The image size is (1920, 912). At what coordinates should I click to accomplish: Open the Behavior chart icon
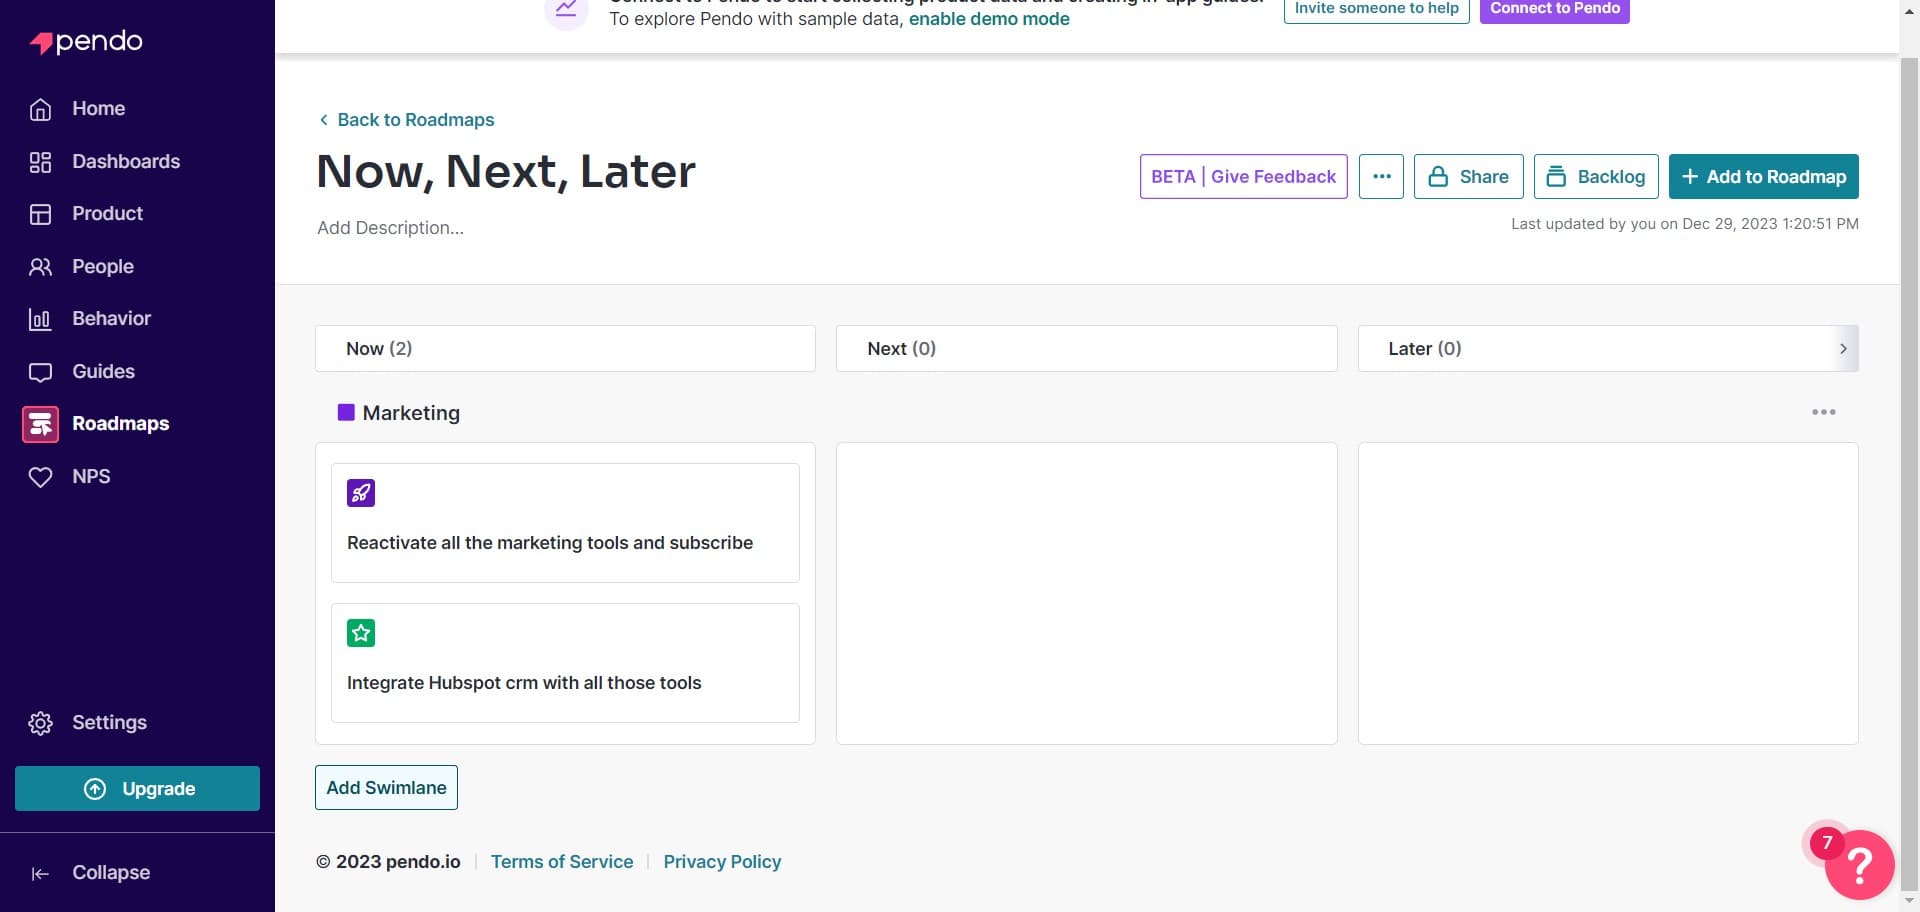click(x=40, y=319)
